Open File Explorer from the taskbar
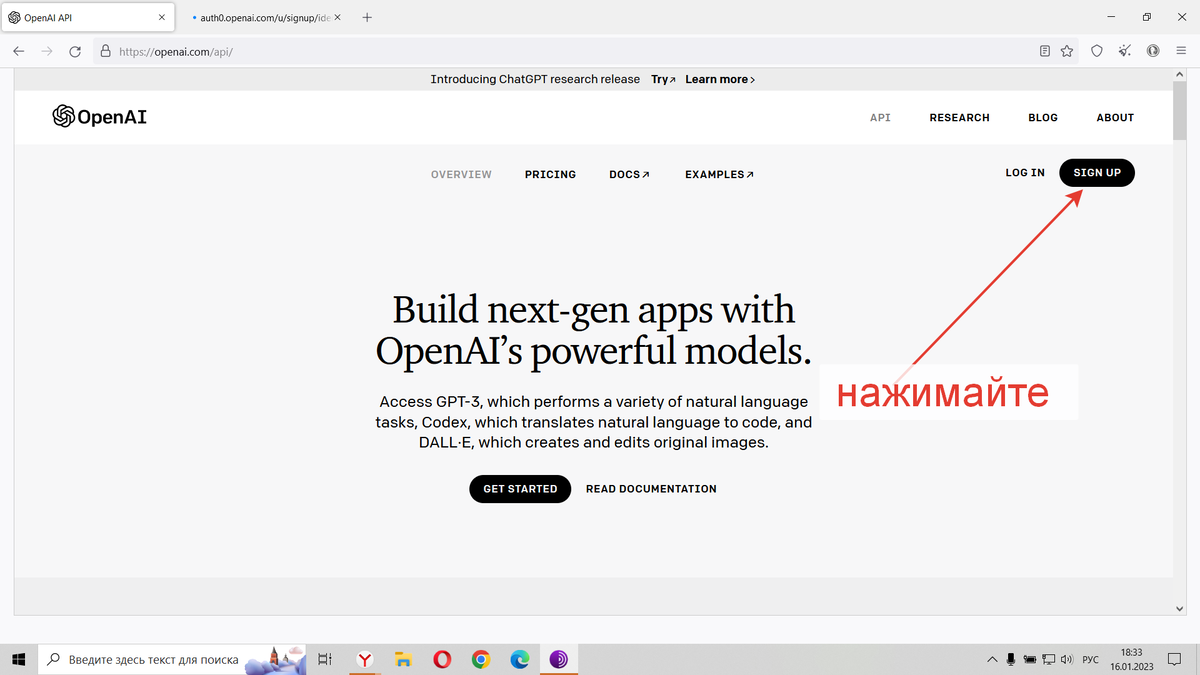Screen dimensions: 1200x675 pyautogui.click(x=404, y=659)
